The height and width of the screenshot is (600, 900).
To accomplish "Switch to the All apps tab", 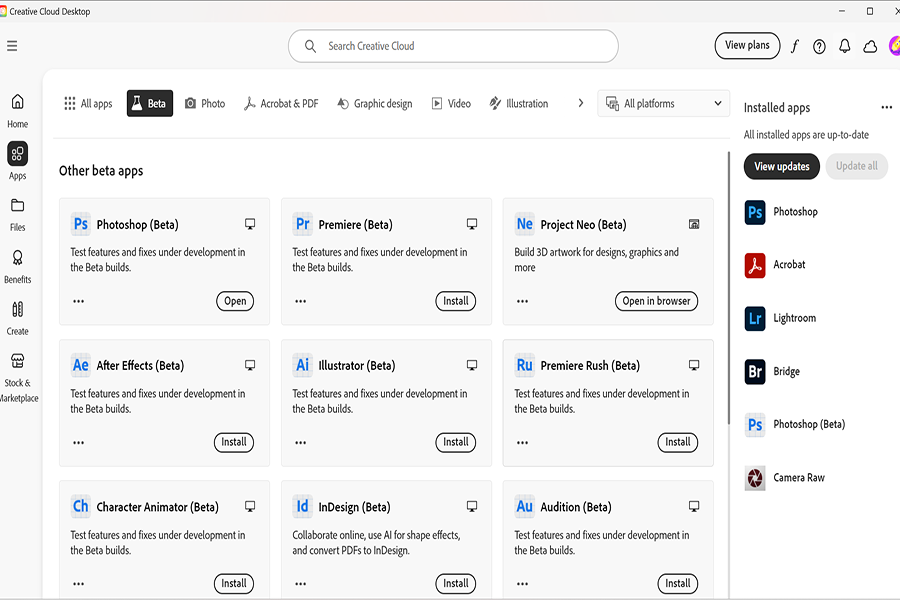I will coord(88,104).
